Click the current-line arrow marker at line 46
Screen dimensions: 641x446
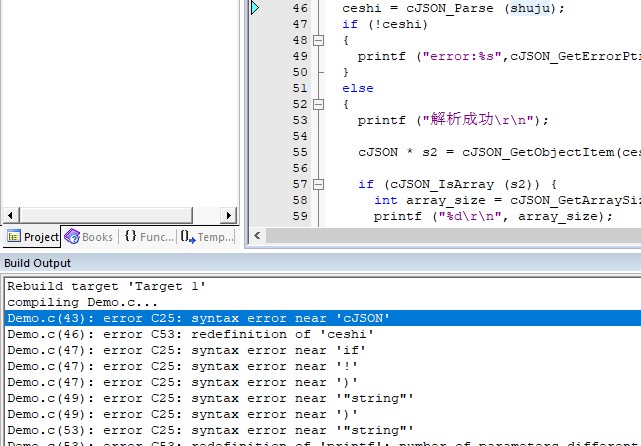tap(255, 8)
